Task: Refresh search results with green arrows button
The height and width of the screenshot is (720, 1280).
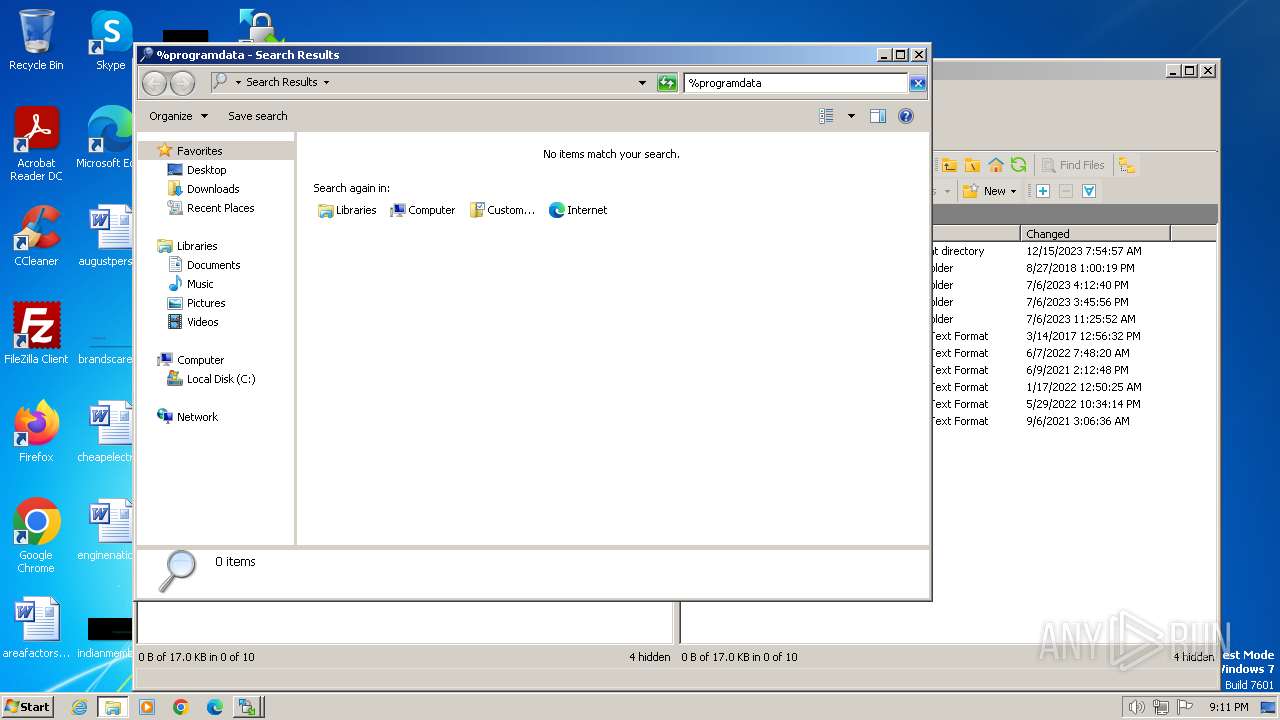Action: (x=667, y=83)
